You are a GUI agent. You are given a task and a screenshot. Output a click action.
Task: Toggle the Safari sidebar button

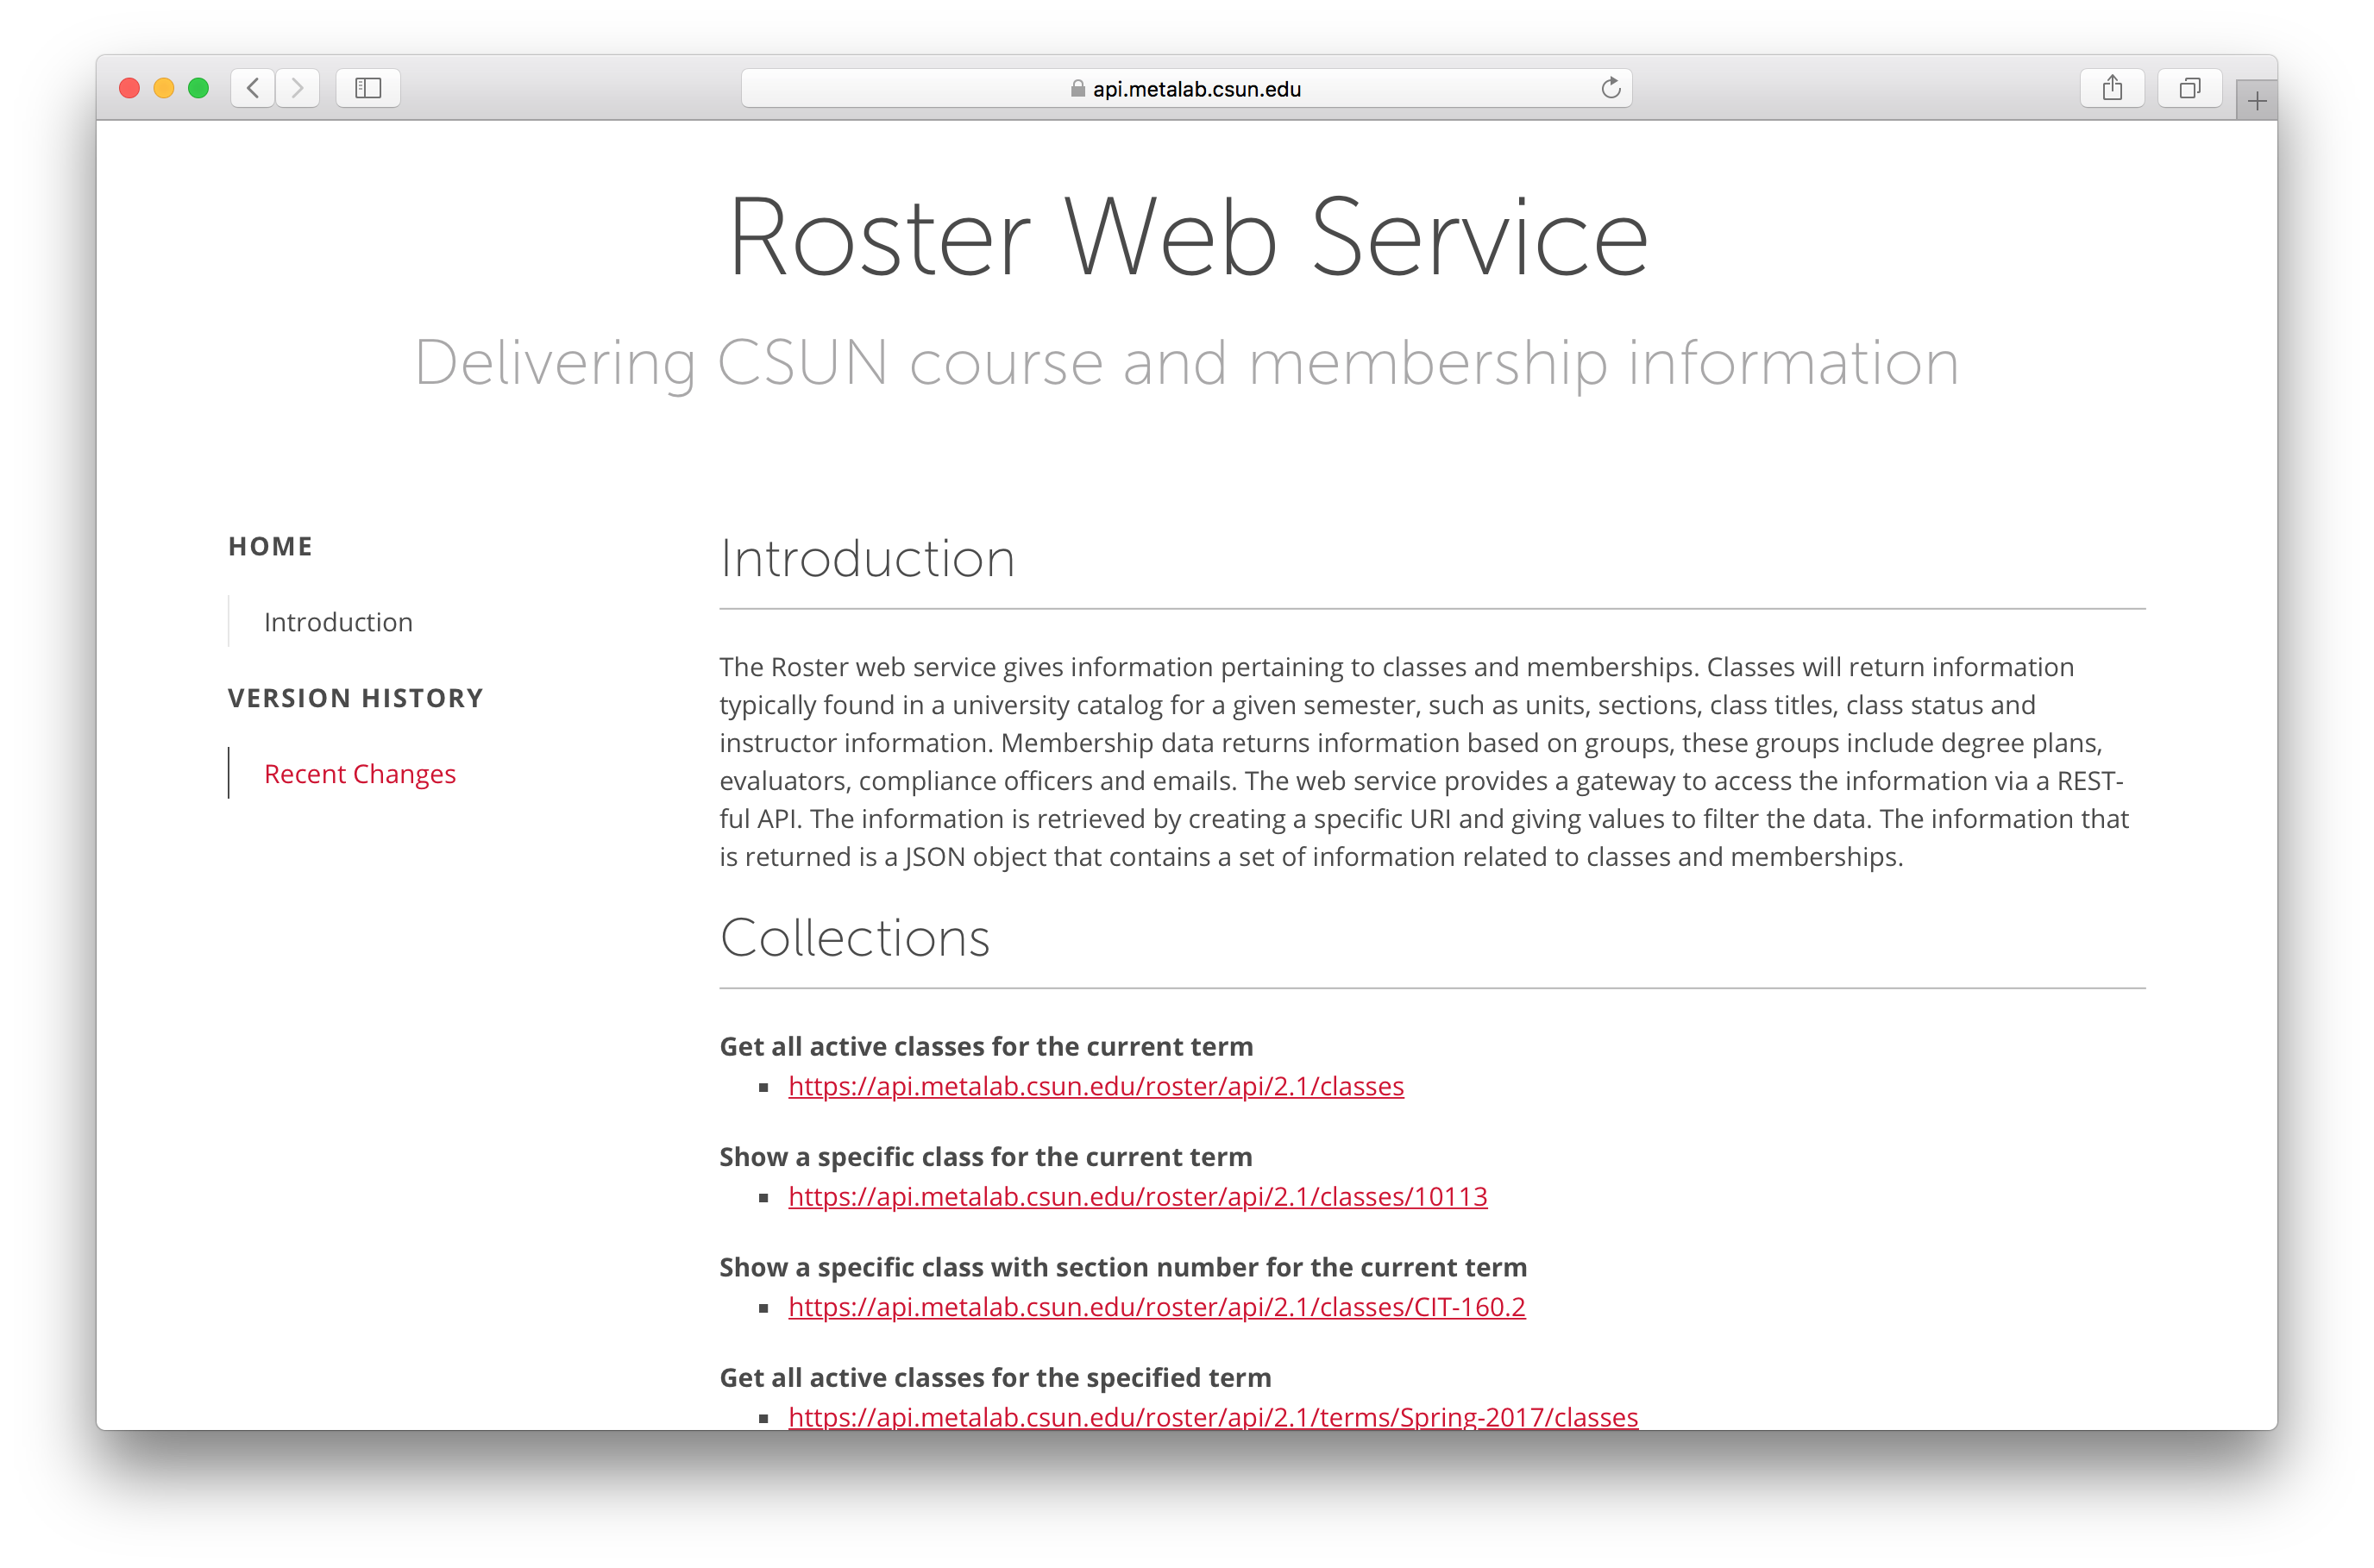point(368,88)
